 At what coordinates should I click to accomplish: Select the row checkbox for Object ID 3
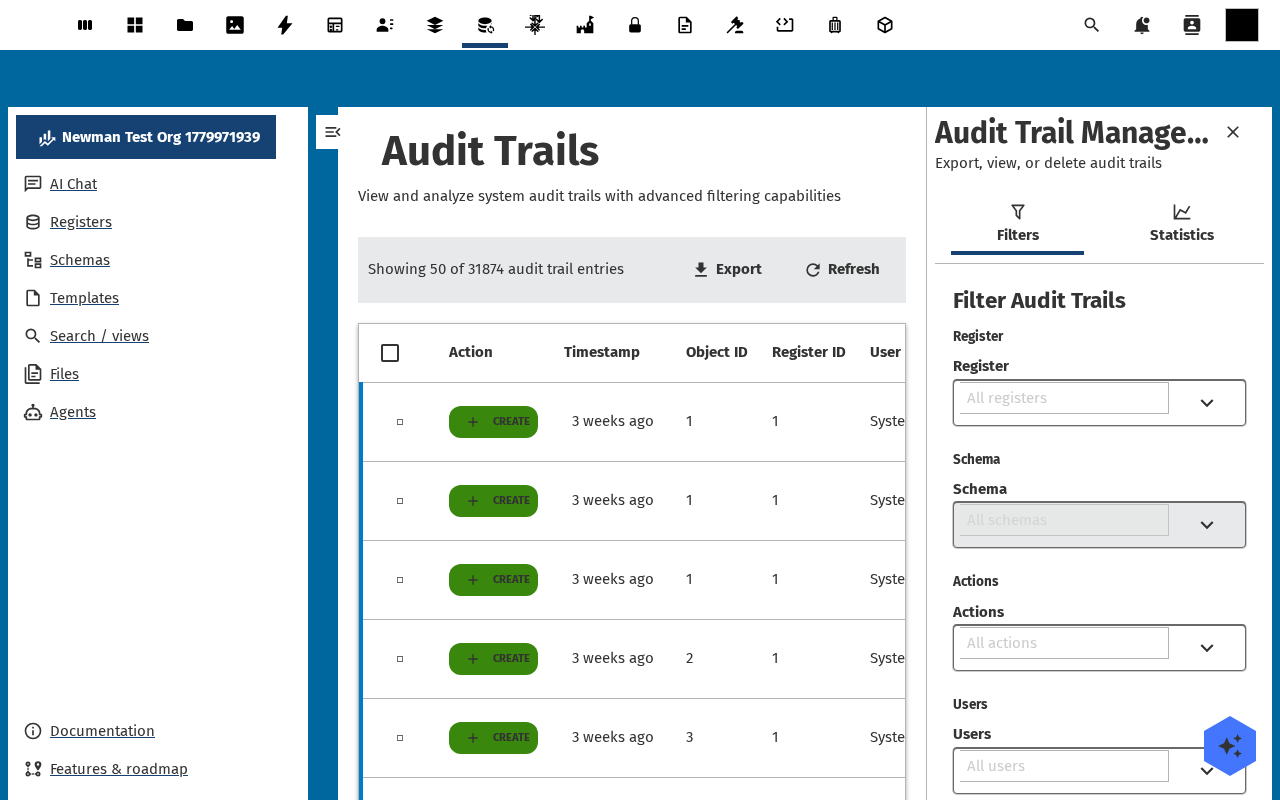pyautogui.click(x=400, y=738)
